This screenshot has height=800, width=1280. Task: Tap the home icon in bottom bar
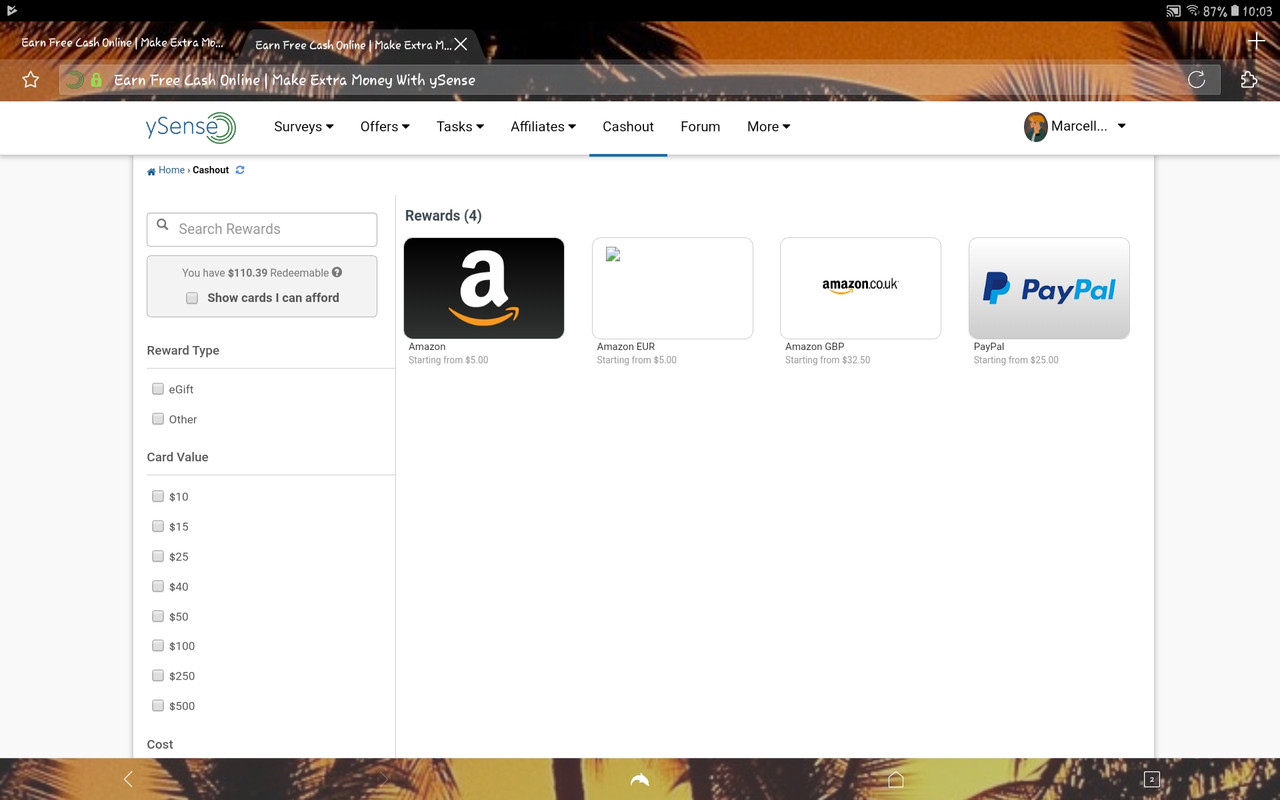[x=896, y=779]
